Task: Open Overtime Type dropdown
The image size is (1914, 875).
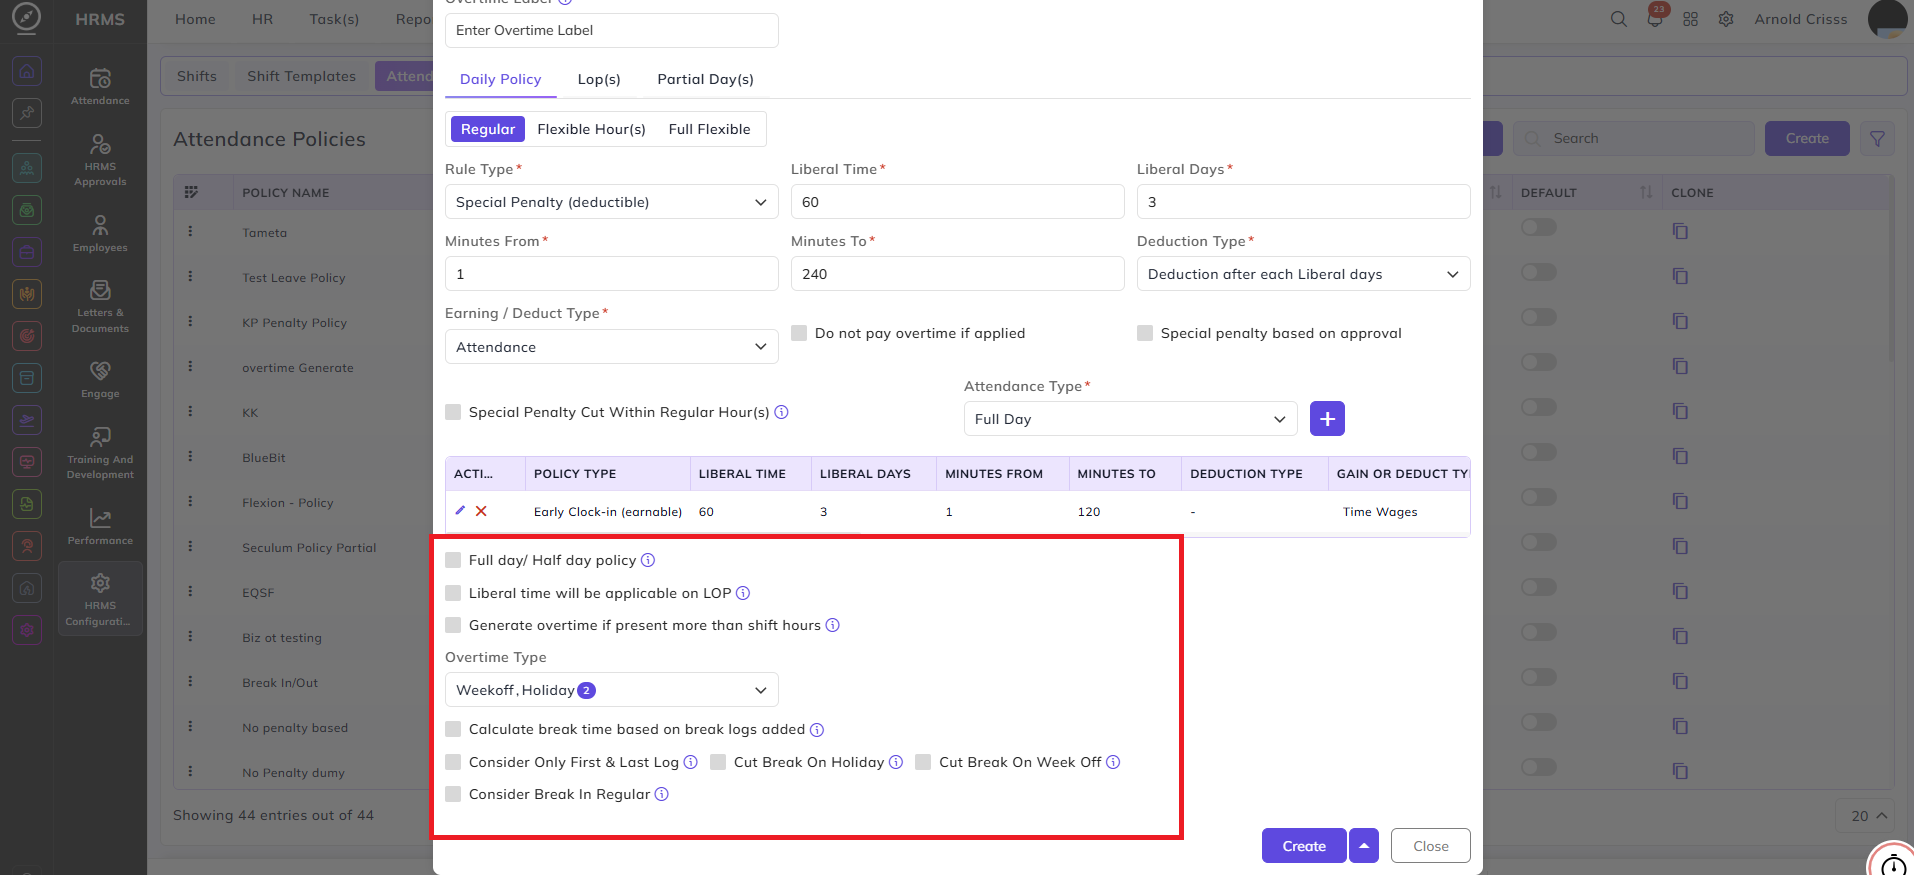Action: point(612,690)
